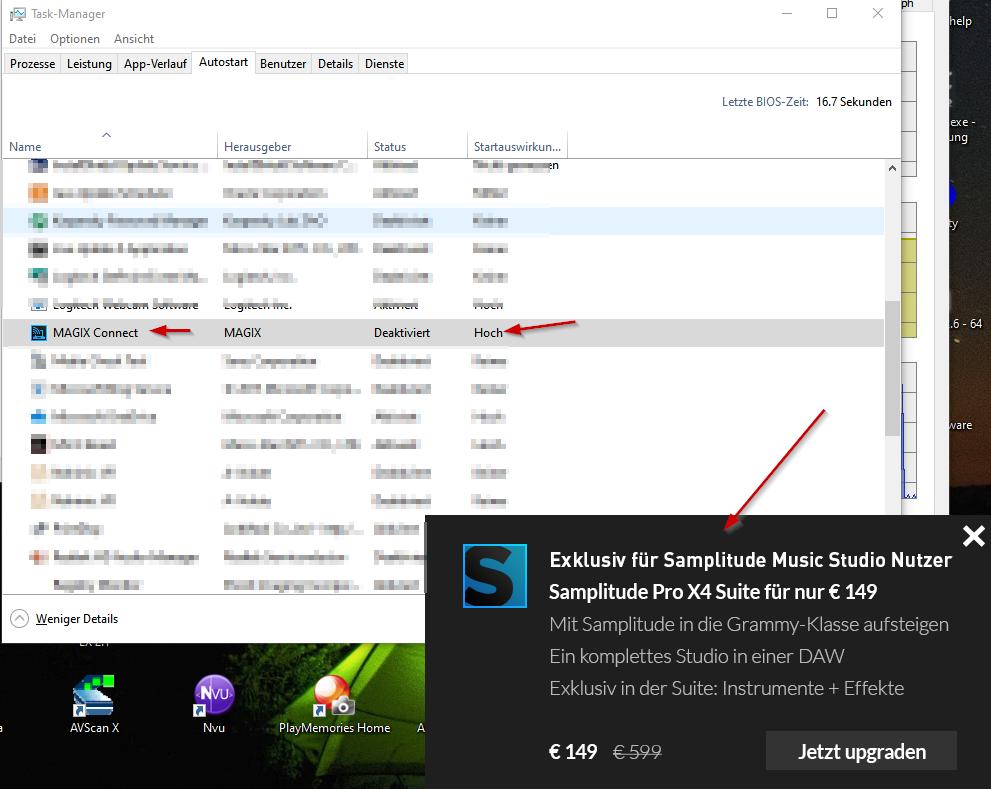This screenshot has width=991, height=789.
Task: Minimize the Task-Manager window
Action: (787, 13)
